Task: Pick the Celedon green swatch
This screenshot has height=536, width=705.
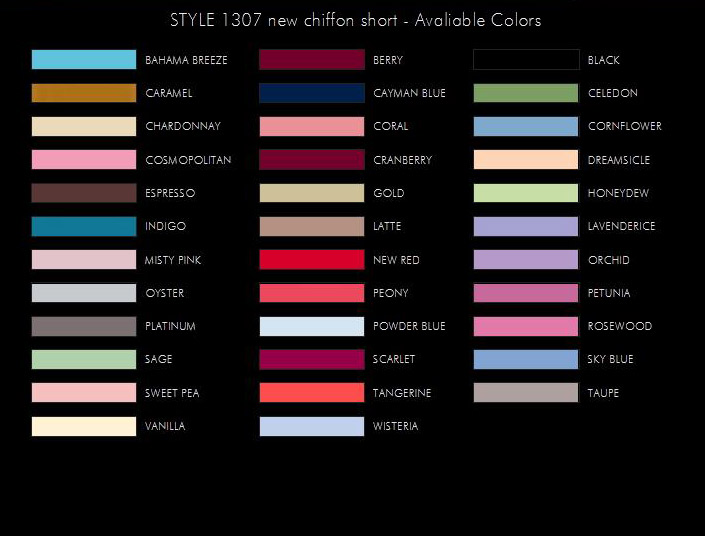Action: (526, 93)
